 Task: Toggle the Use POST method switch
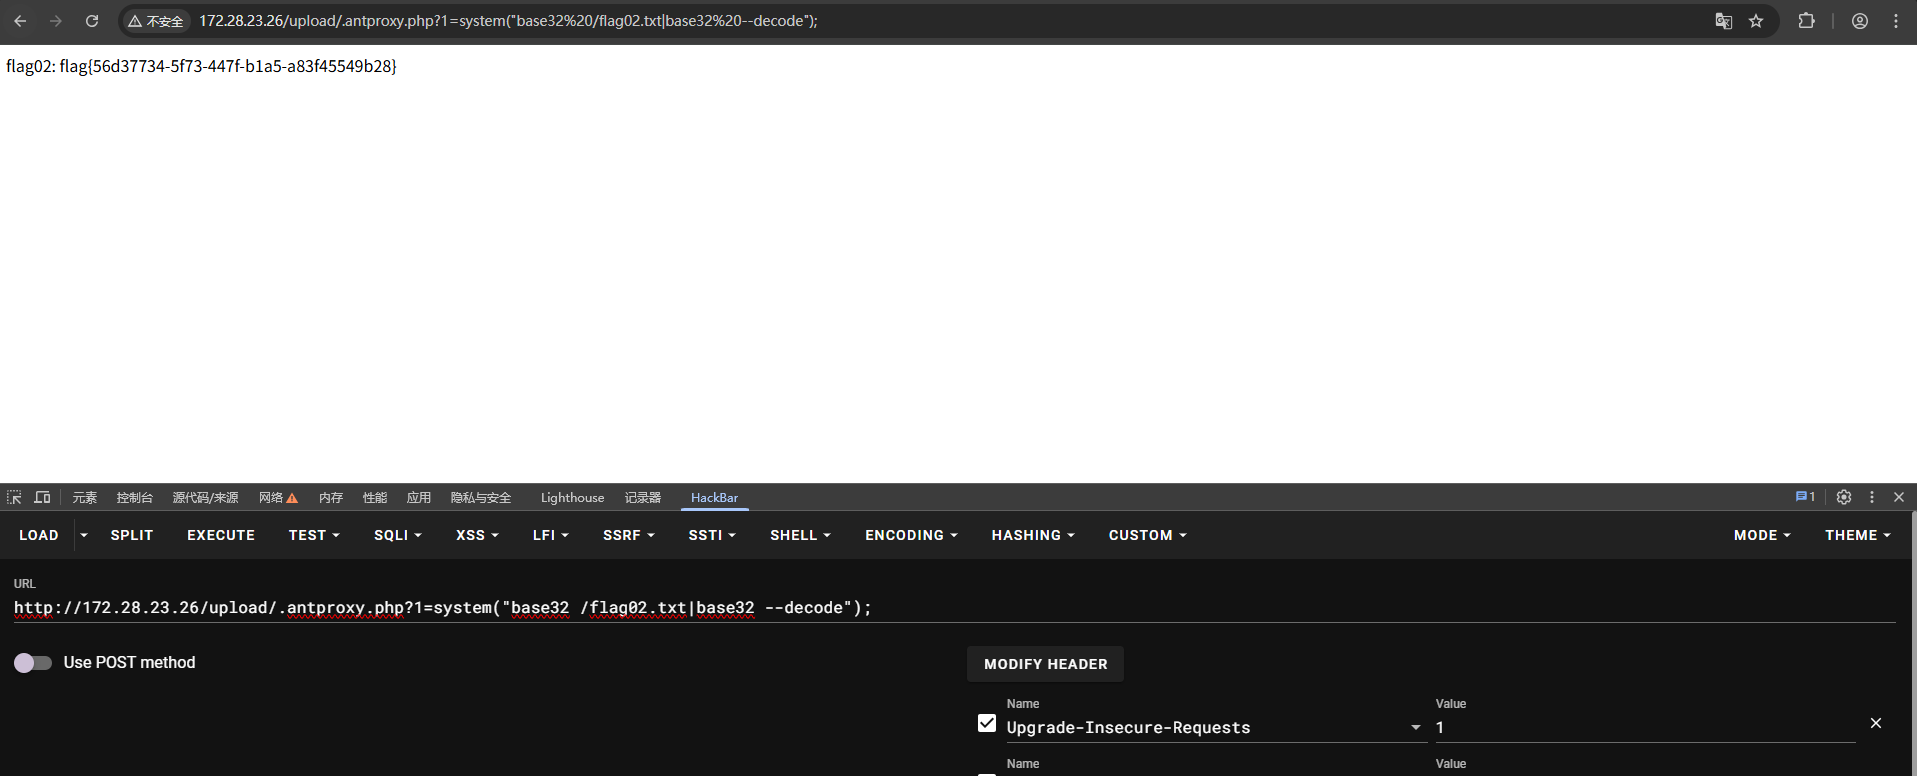32,663
